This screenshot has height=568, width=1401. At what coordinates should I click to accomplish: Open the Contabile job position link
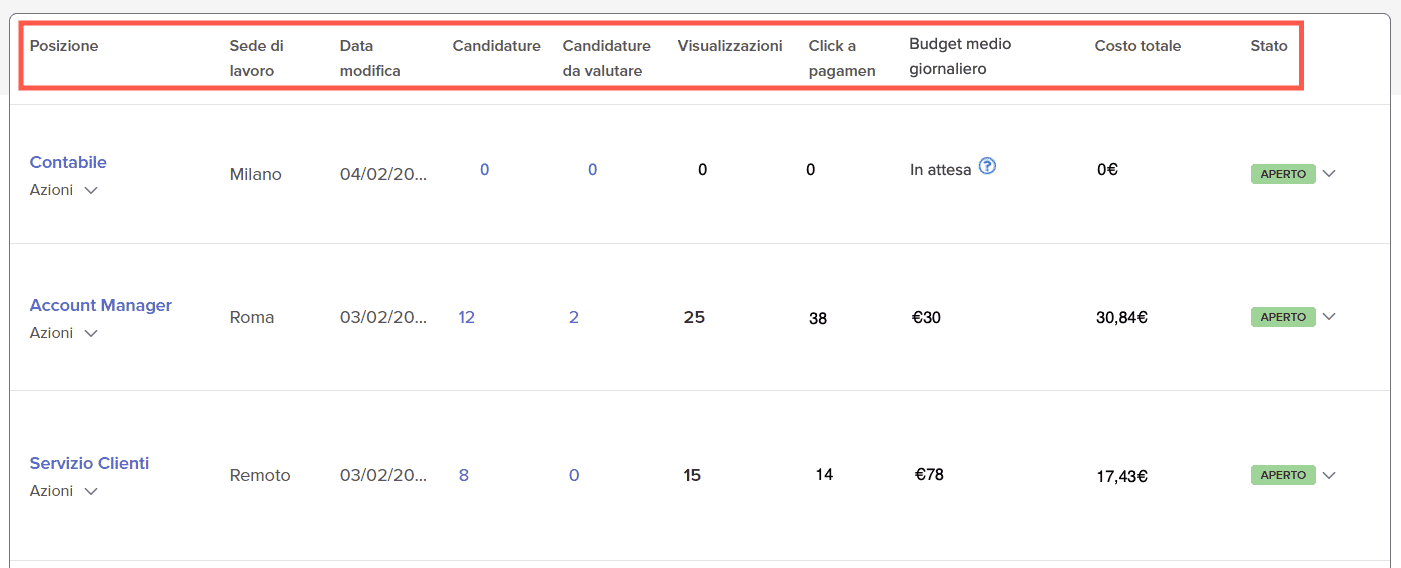pos(68,162)
